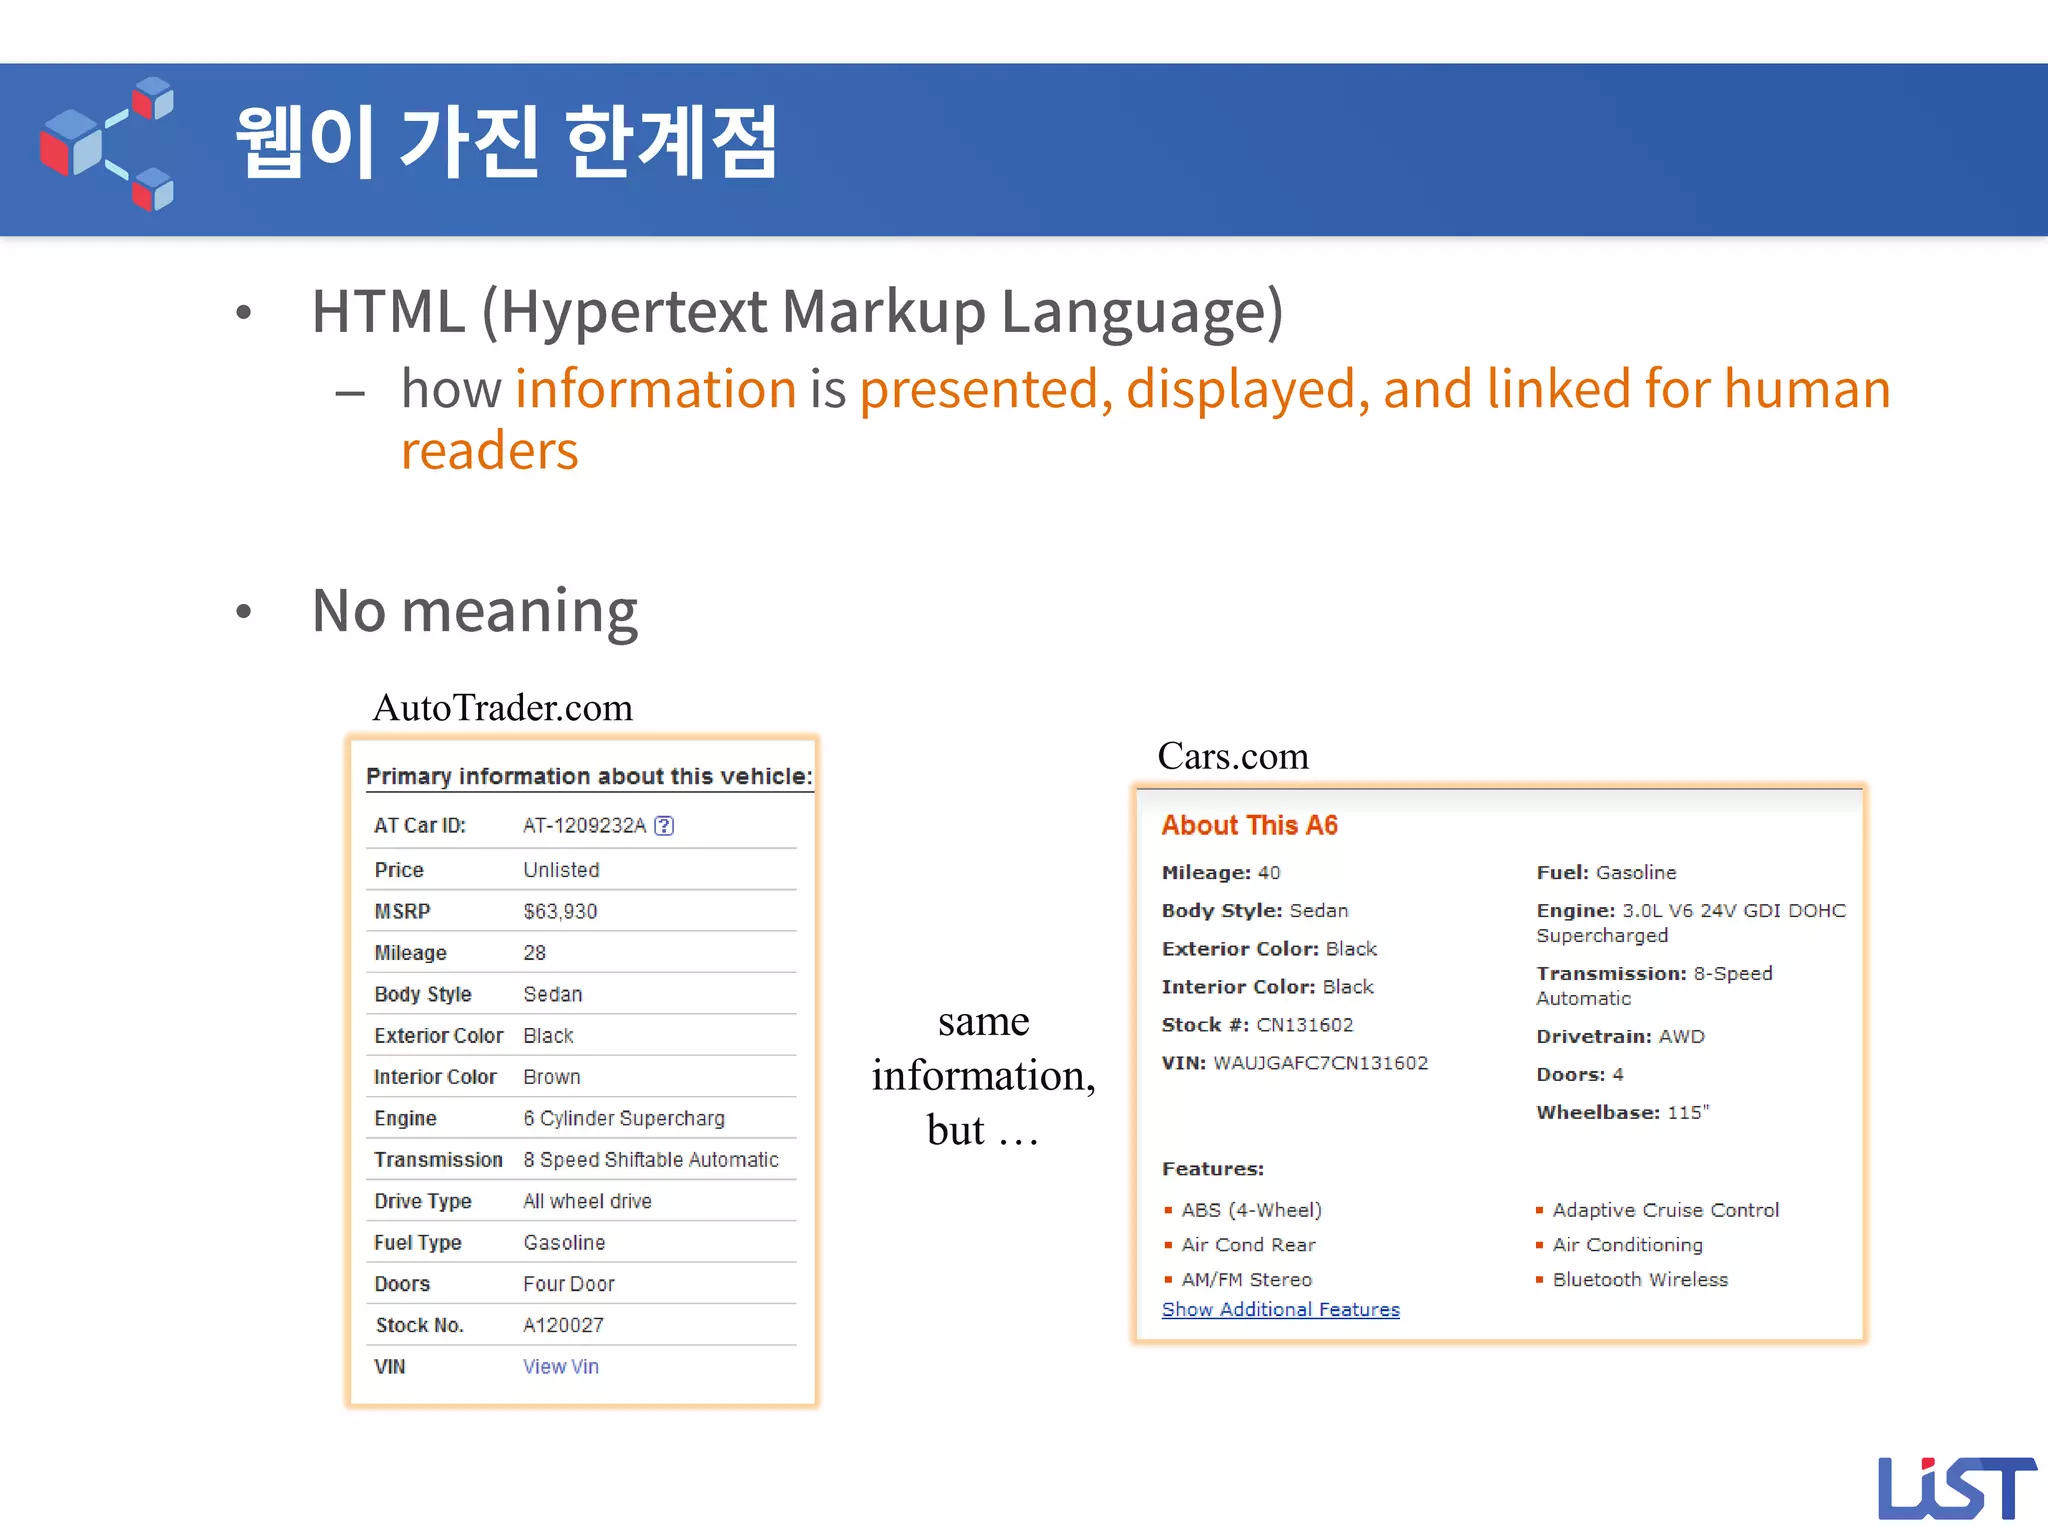Click the Drivetrain: AWD entry
Viewport: 2048px width, 1536px height.
1620,1036
